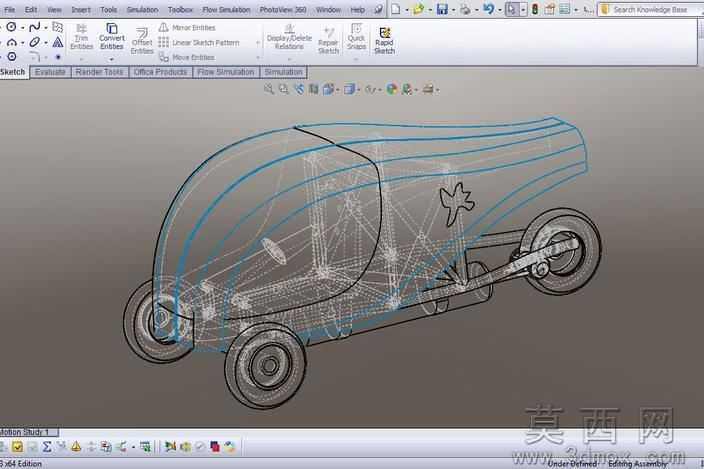Viewport: 704px width, 469px height.
Task: Click in the Search Knowledge Base field
Action: coord(650,9)
